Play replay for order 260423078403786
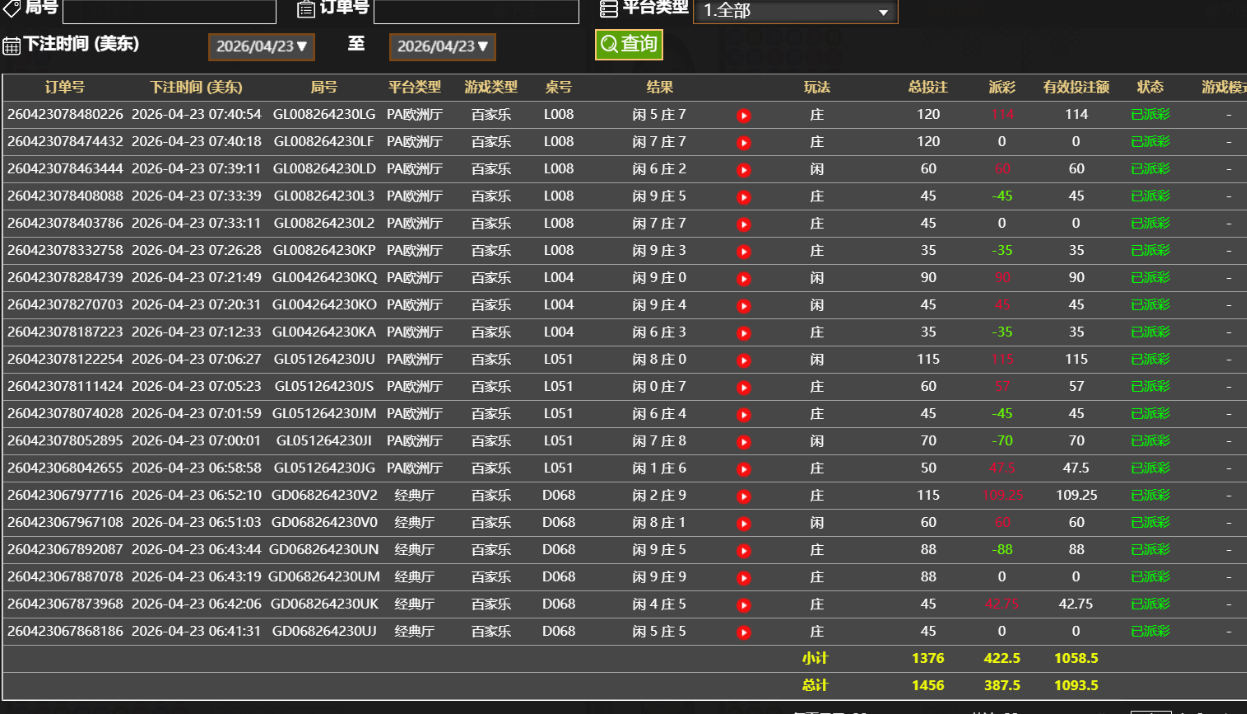Screen dimensions: 1247x714 (x=744, y=224)
